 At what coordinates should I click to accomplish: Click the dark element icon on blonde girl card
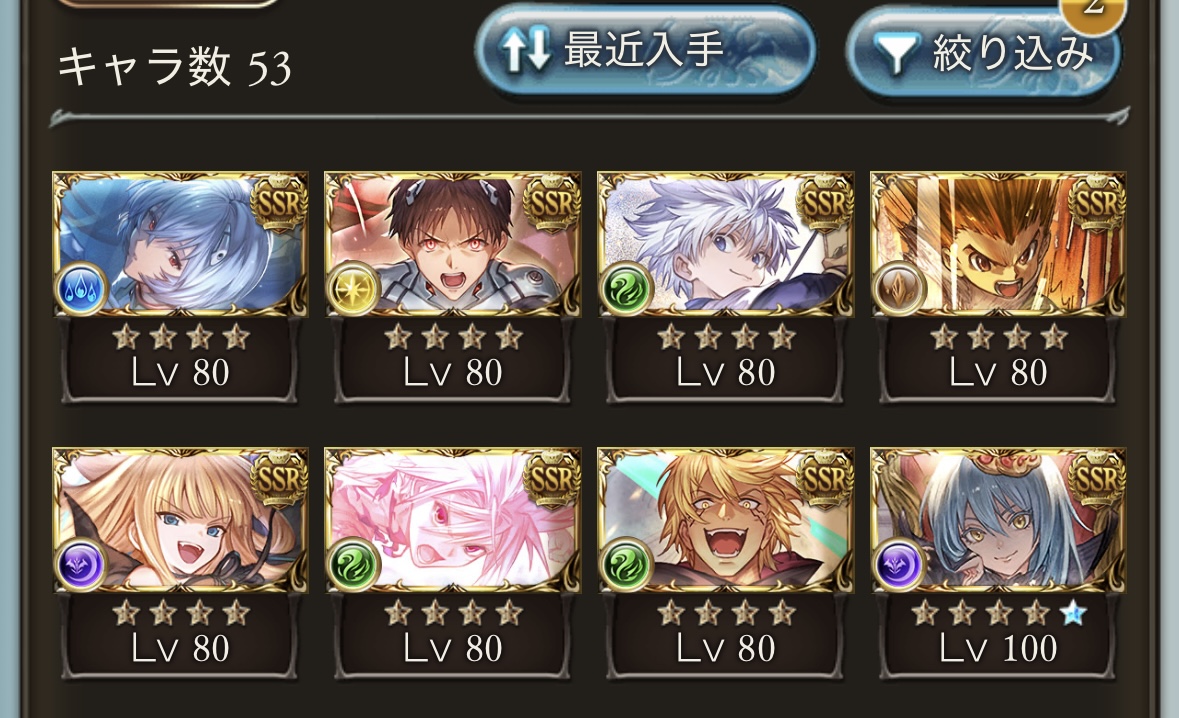80,565
